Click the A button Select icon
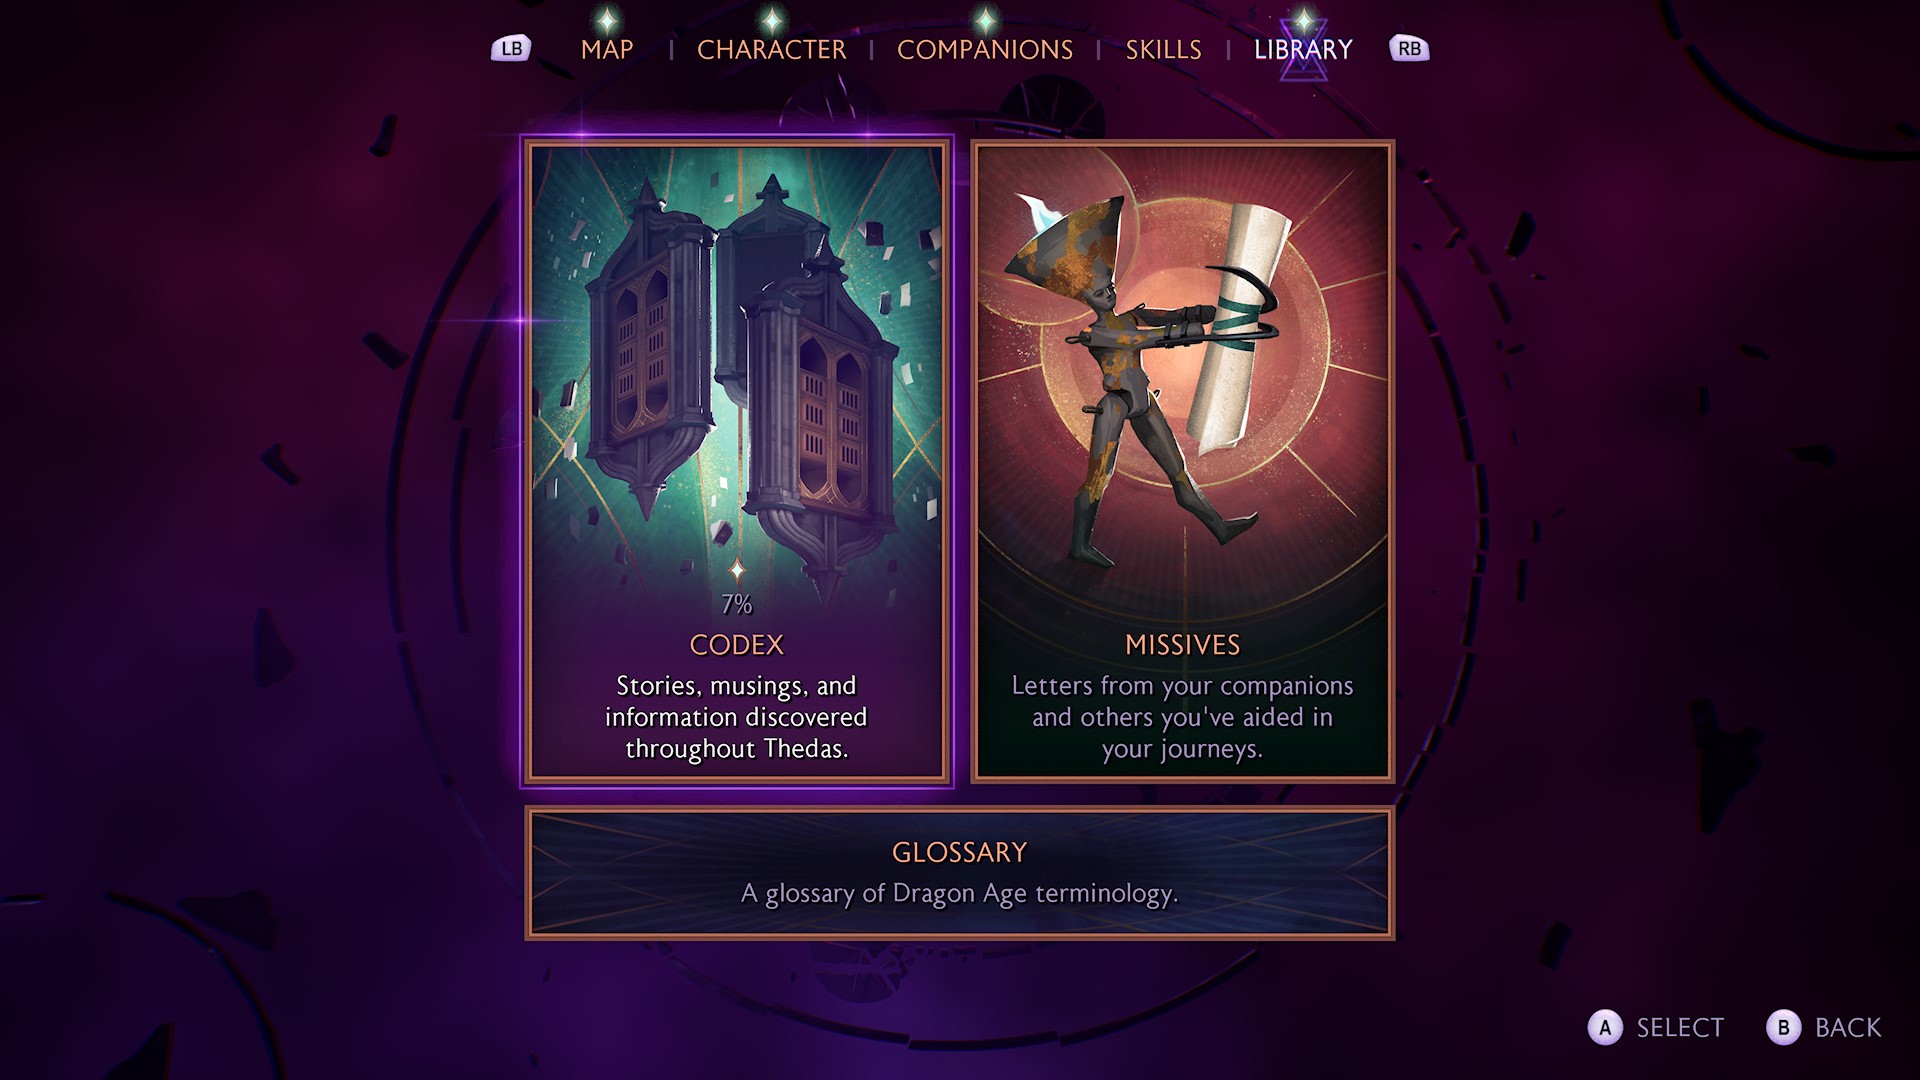 click(1605, 1028)
